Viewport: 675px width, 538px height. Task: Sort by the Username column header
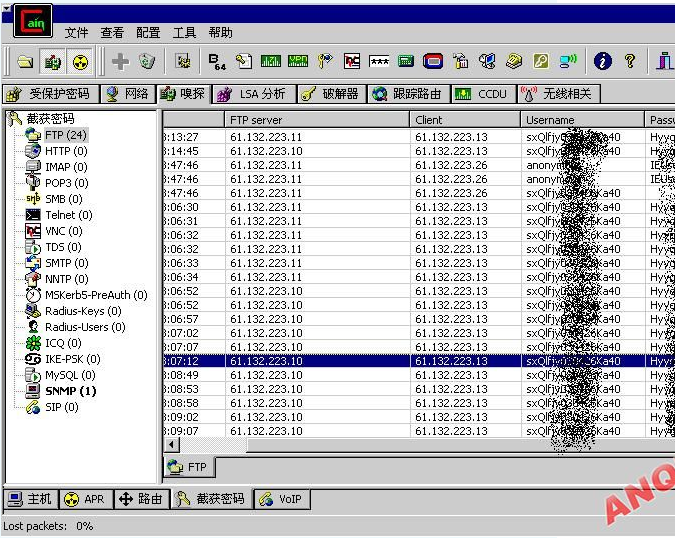click(x=582, y=120)
